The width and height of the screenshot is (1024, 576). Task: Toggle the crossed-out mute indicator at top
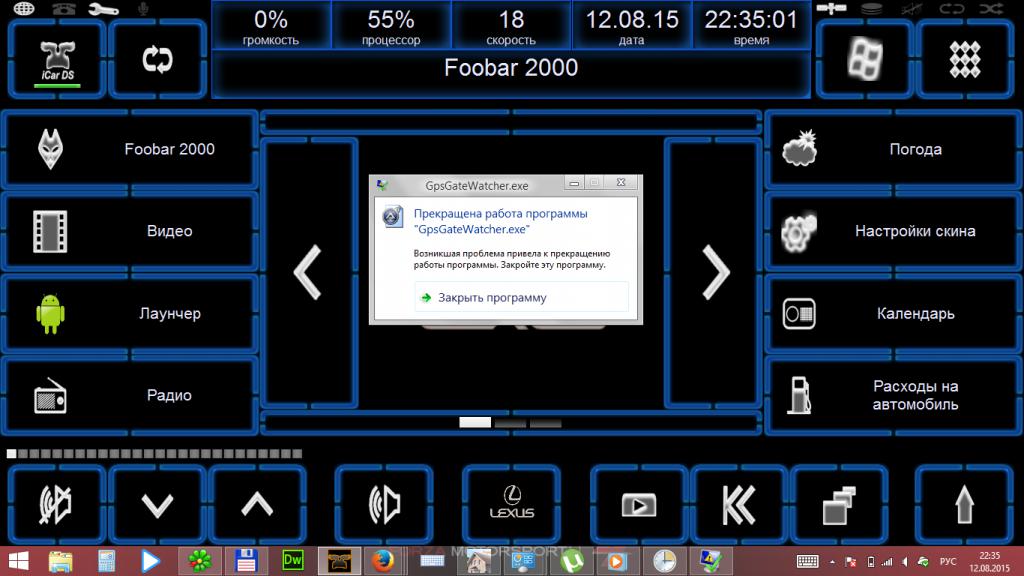pos(912,8)
